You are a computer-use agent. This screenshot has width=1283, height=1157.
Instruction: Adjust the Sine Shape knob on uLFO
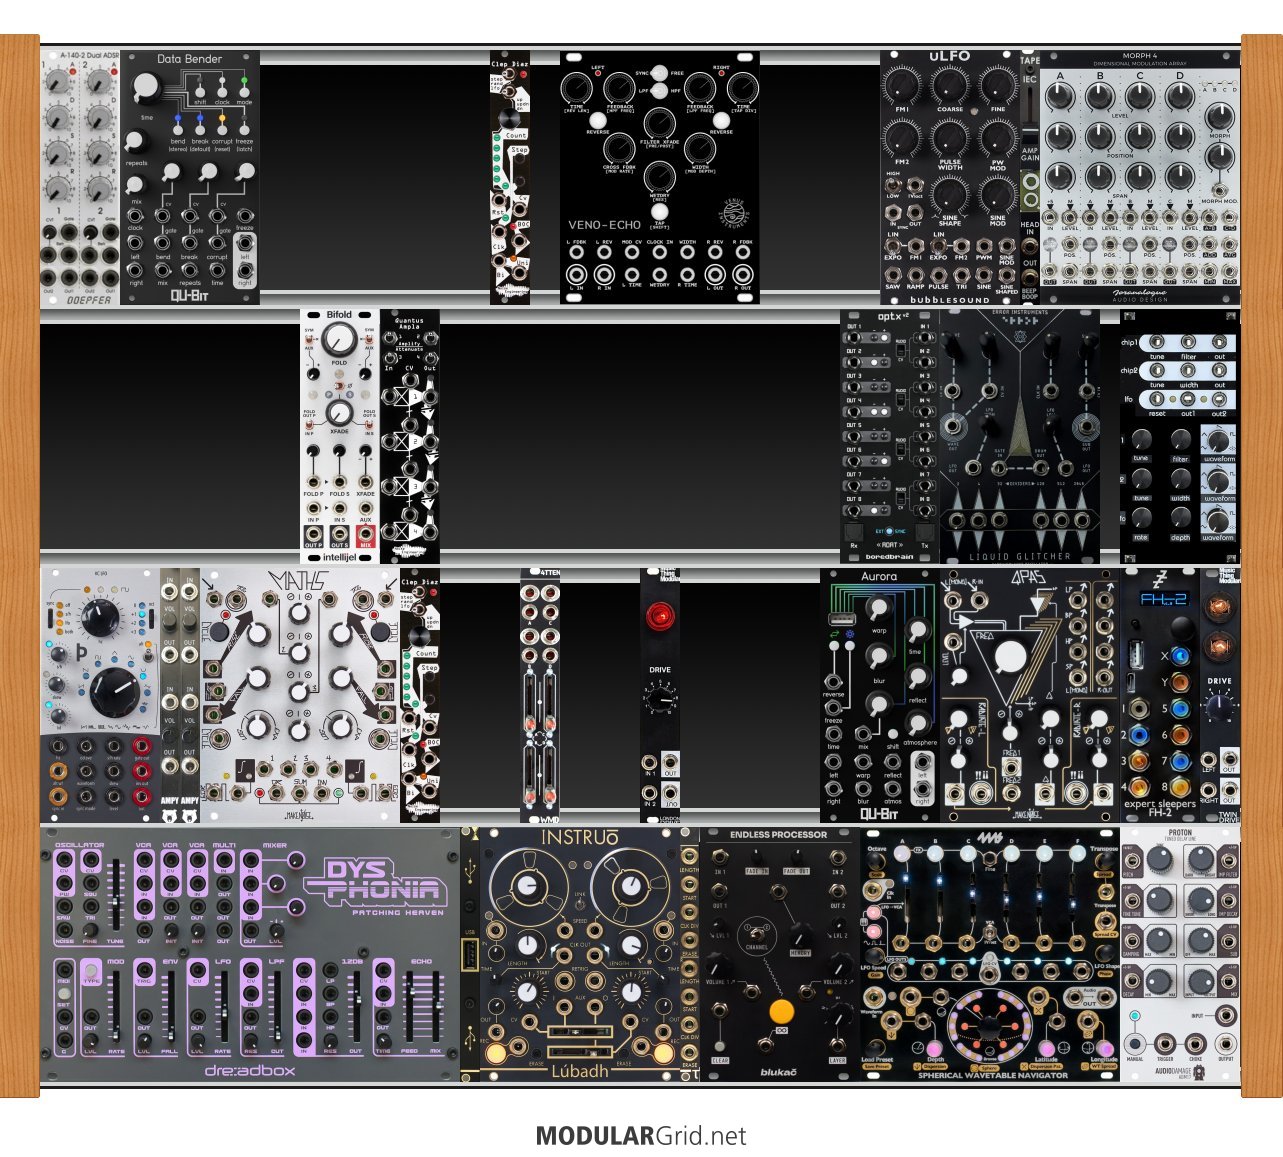(949, 193)
